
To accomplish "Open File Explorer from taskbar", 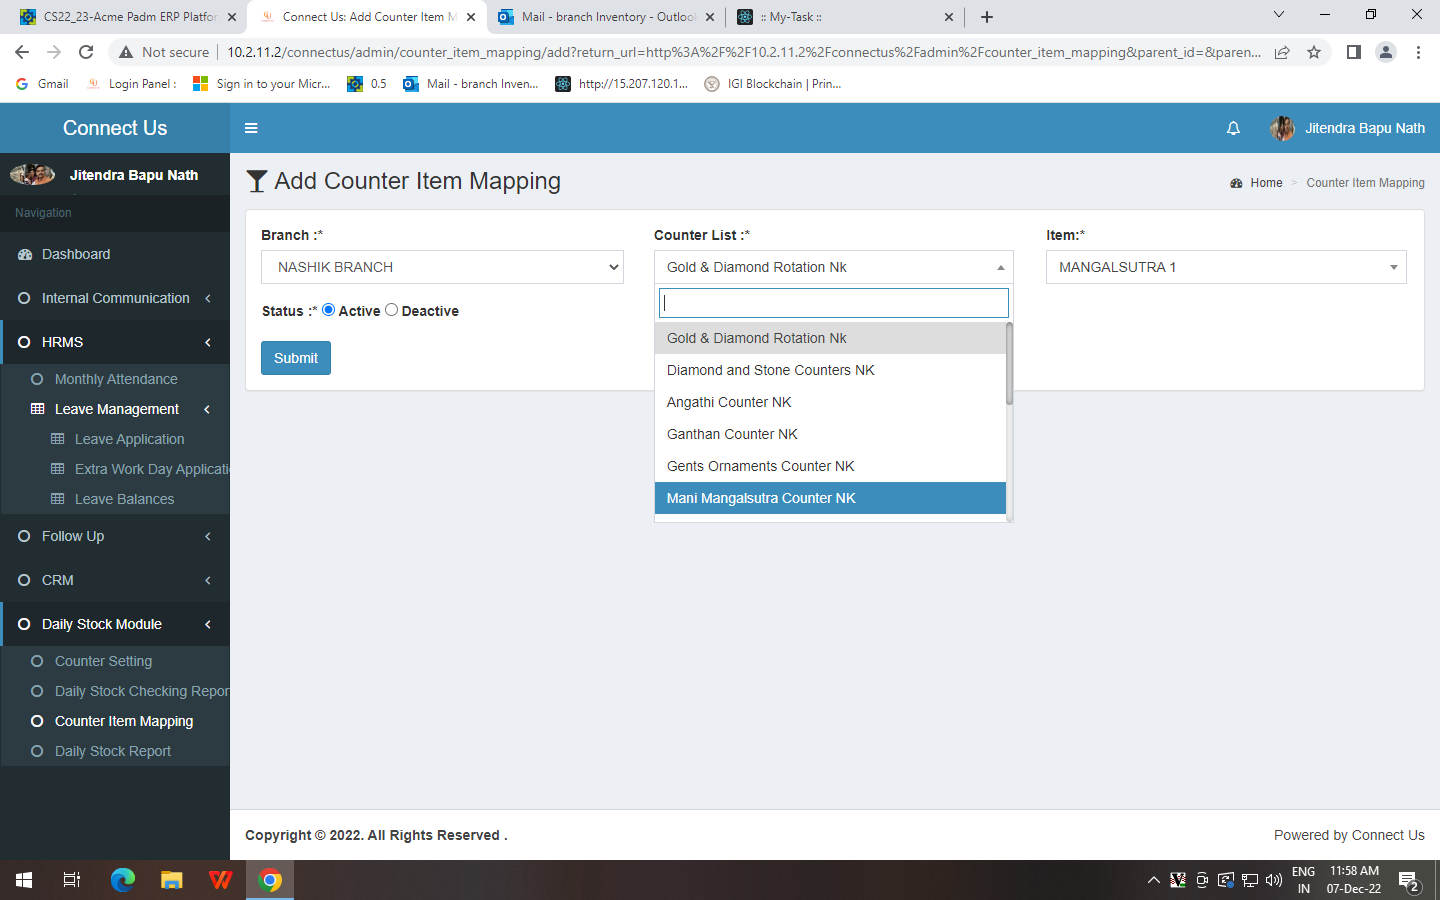I will pyautogui.click(x=172, y=880).
